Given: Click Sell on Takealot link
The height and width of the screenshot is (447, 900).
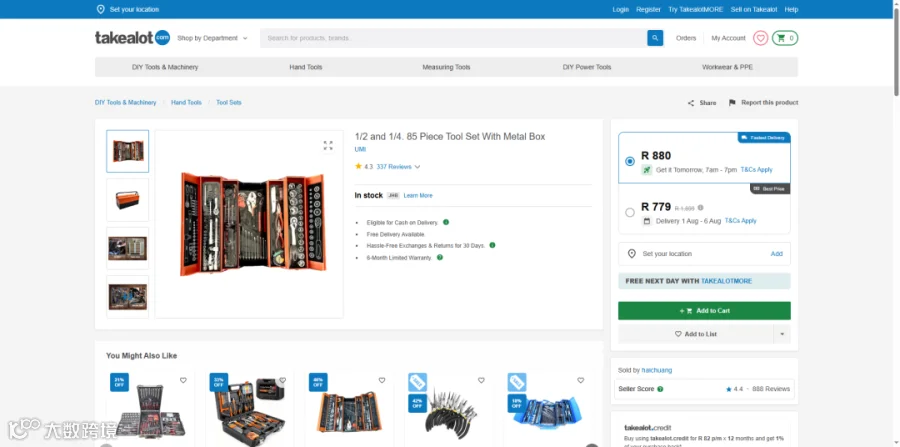Looking at the screenshot, I should coord(754,9).
